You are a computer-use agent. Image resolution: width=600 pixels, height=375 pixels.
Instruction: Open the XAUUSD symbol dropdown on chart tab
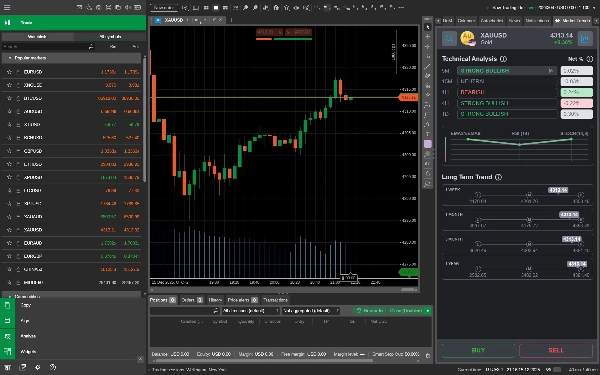[188, 20]
